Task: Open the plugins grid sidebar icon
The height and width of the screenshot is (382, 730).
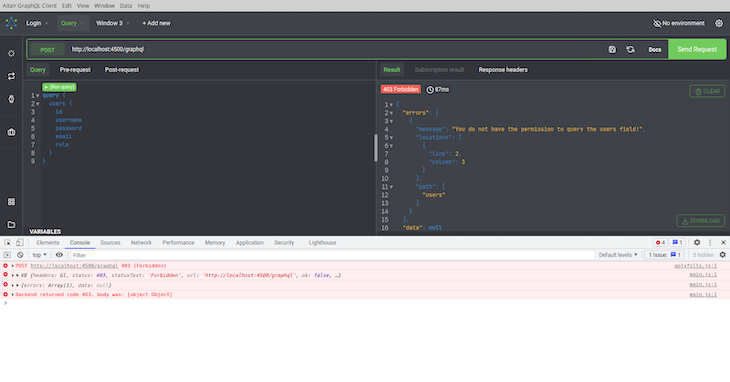Action: [x=11, y=201]
